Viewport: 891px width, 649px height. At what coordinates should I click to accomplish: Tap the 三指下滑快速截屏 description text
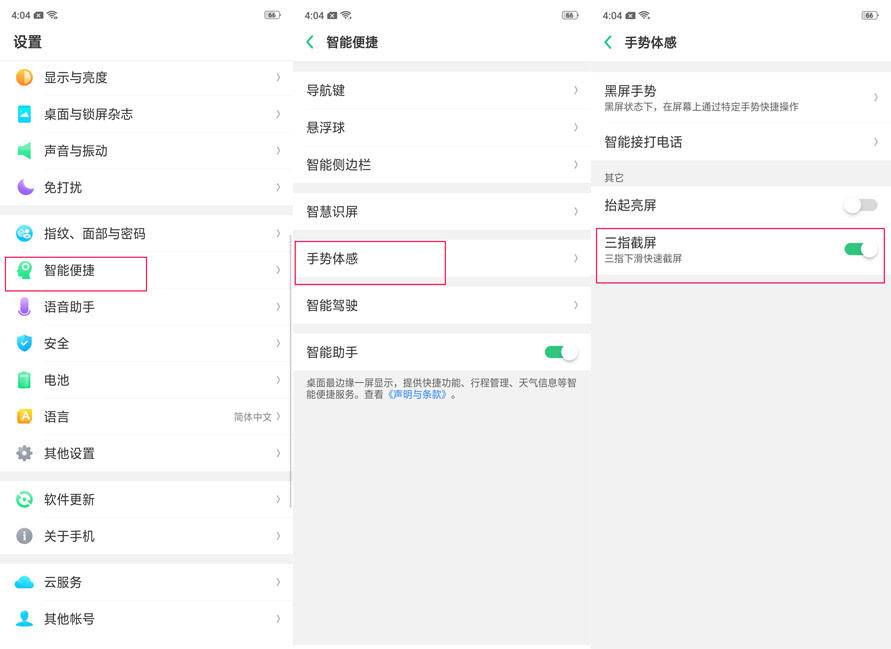pyautogui.click(x=643, y=259)
